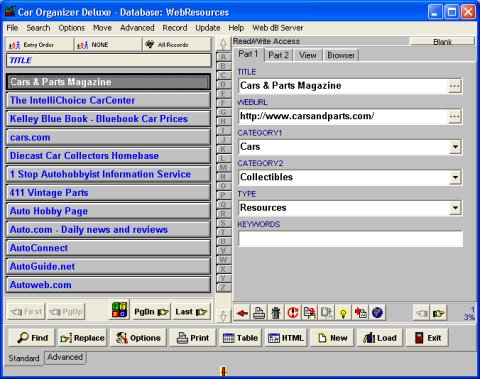The width and height of the screenshot is (480, 379).
Task: Select the Standard toolbar tab at bottom
Action: point(24,358)
